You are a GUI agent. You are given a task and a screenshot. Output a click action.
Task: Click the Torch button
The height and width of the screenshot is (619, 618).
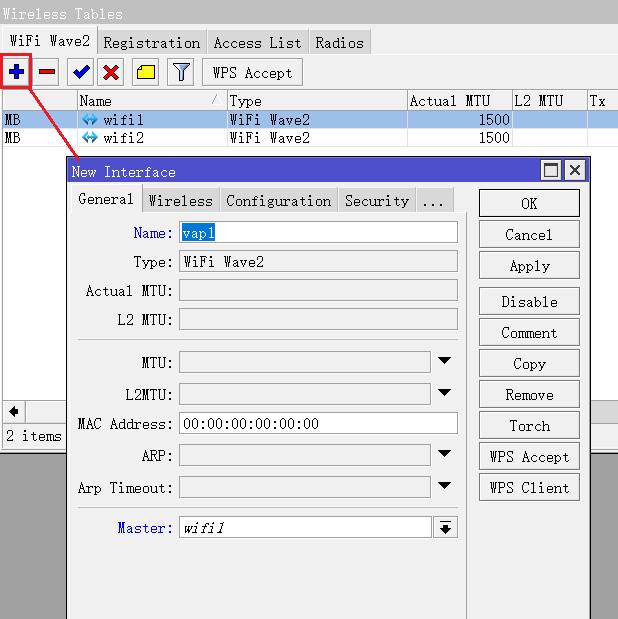[529, 425]
